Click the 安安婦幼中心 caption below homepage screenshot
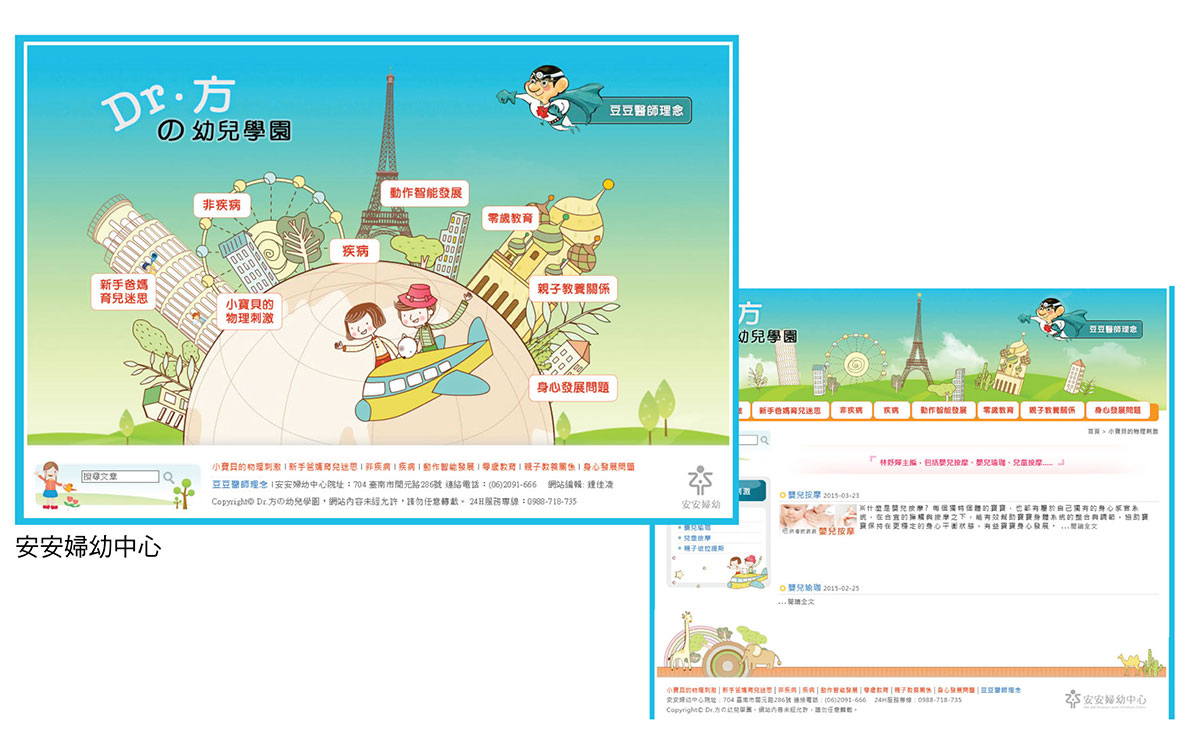This screenshot has width=1200, height=751. pyautogui.click(x=88, y=547)
